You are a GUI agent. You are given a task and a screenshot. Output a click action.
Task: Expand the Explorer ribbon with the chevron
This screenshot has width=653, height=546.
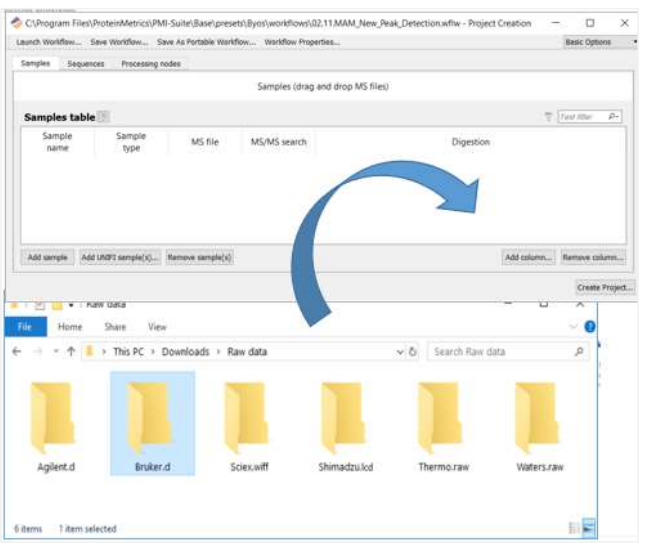pos(573,327)
